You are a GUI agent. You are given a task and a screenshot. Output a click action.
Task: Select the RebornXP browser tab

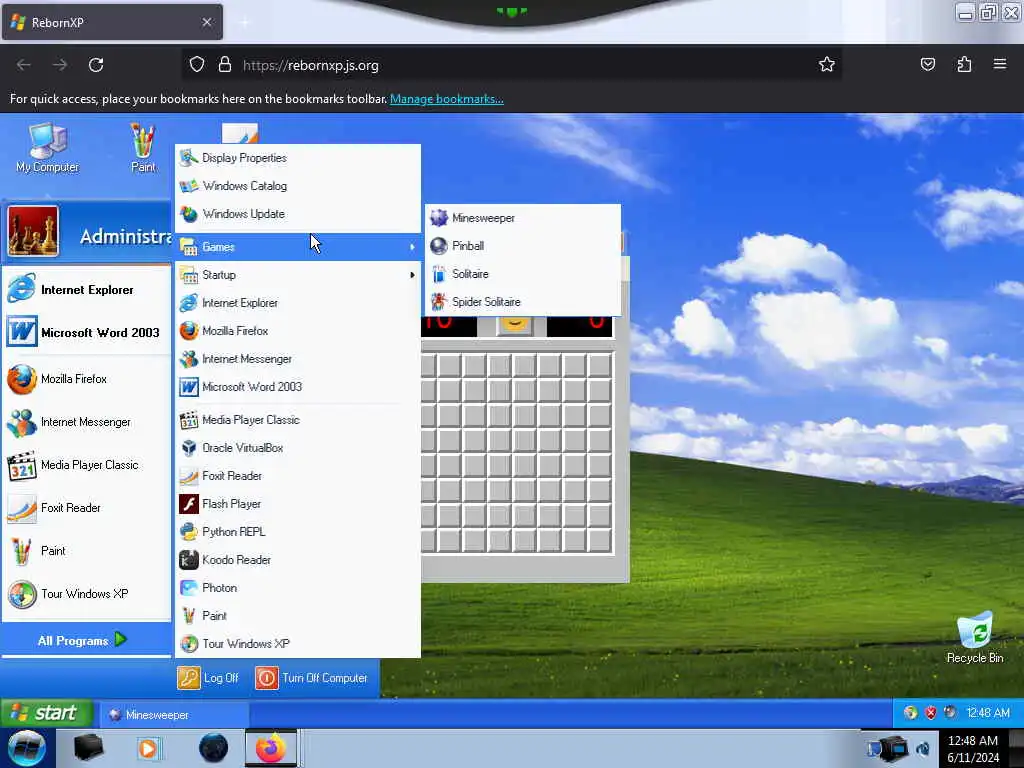(x=112, y=22)
